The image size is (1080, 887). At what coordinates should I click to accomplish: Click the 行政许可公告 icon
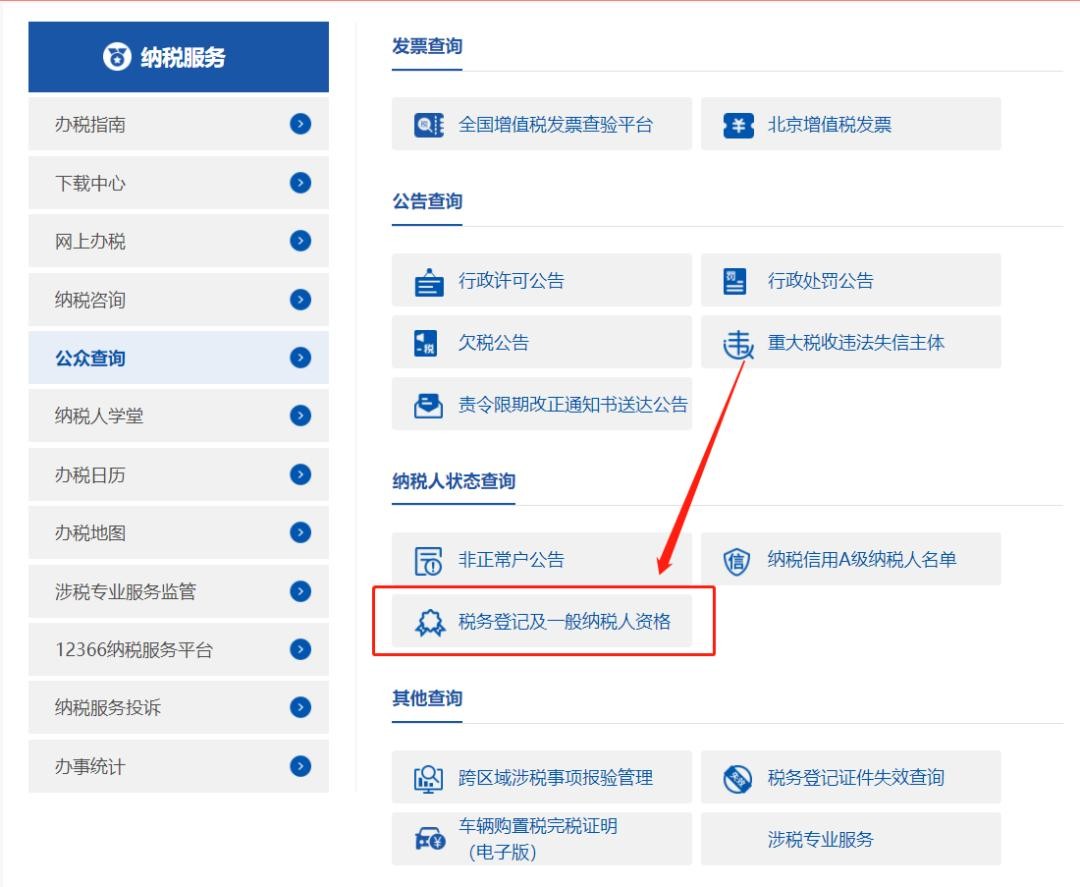(428, 282)
